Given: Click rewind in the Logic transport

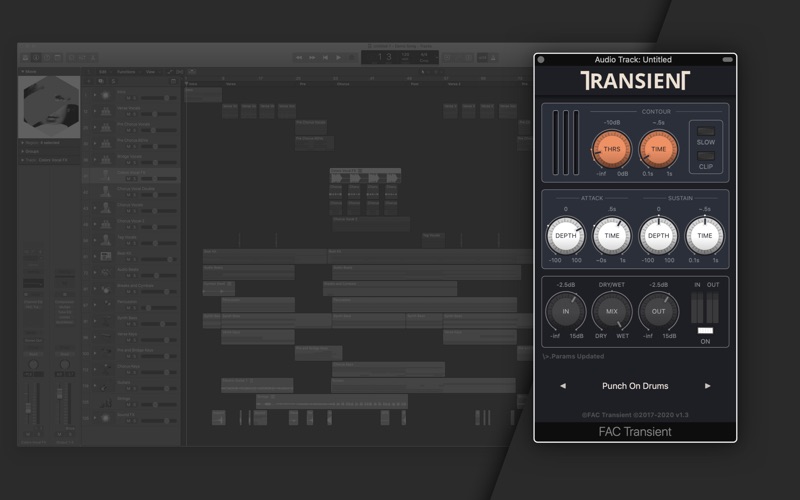Looking at the screenshot, I should point(299,58).
